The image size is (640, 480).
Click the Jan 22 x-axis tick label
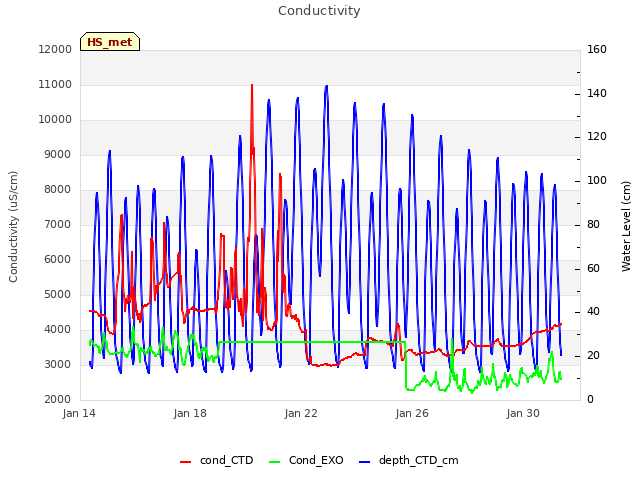tap(301, 413)
